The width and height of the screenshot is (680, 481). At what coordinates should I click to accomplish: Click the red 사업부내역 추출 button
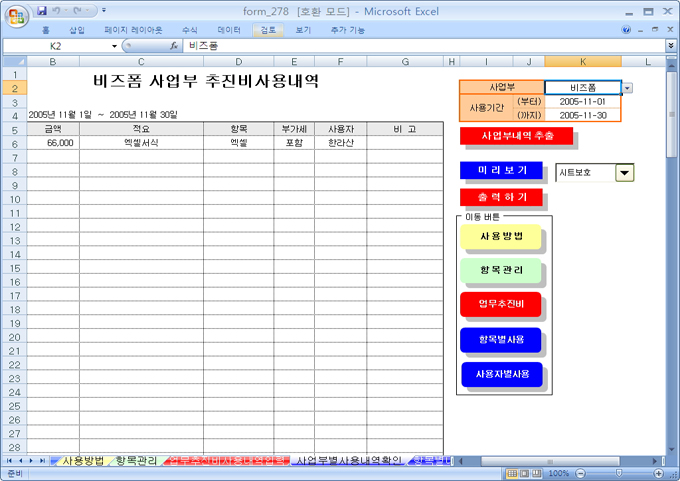point(516,135)
